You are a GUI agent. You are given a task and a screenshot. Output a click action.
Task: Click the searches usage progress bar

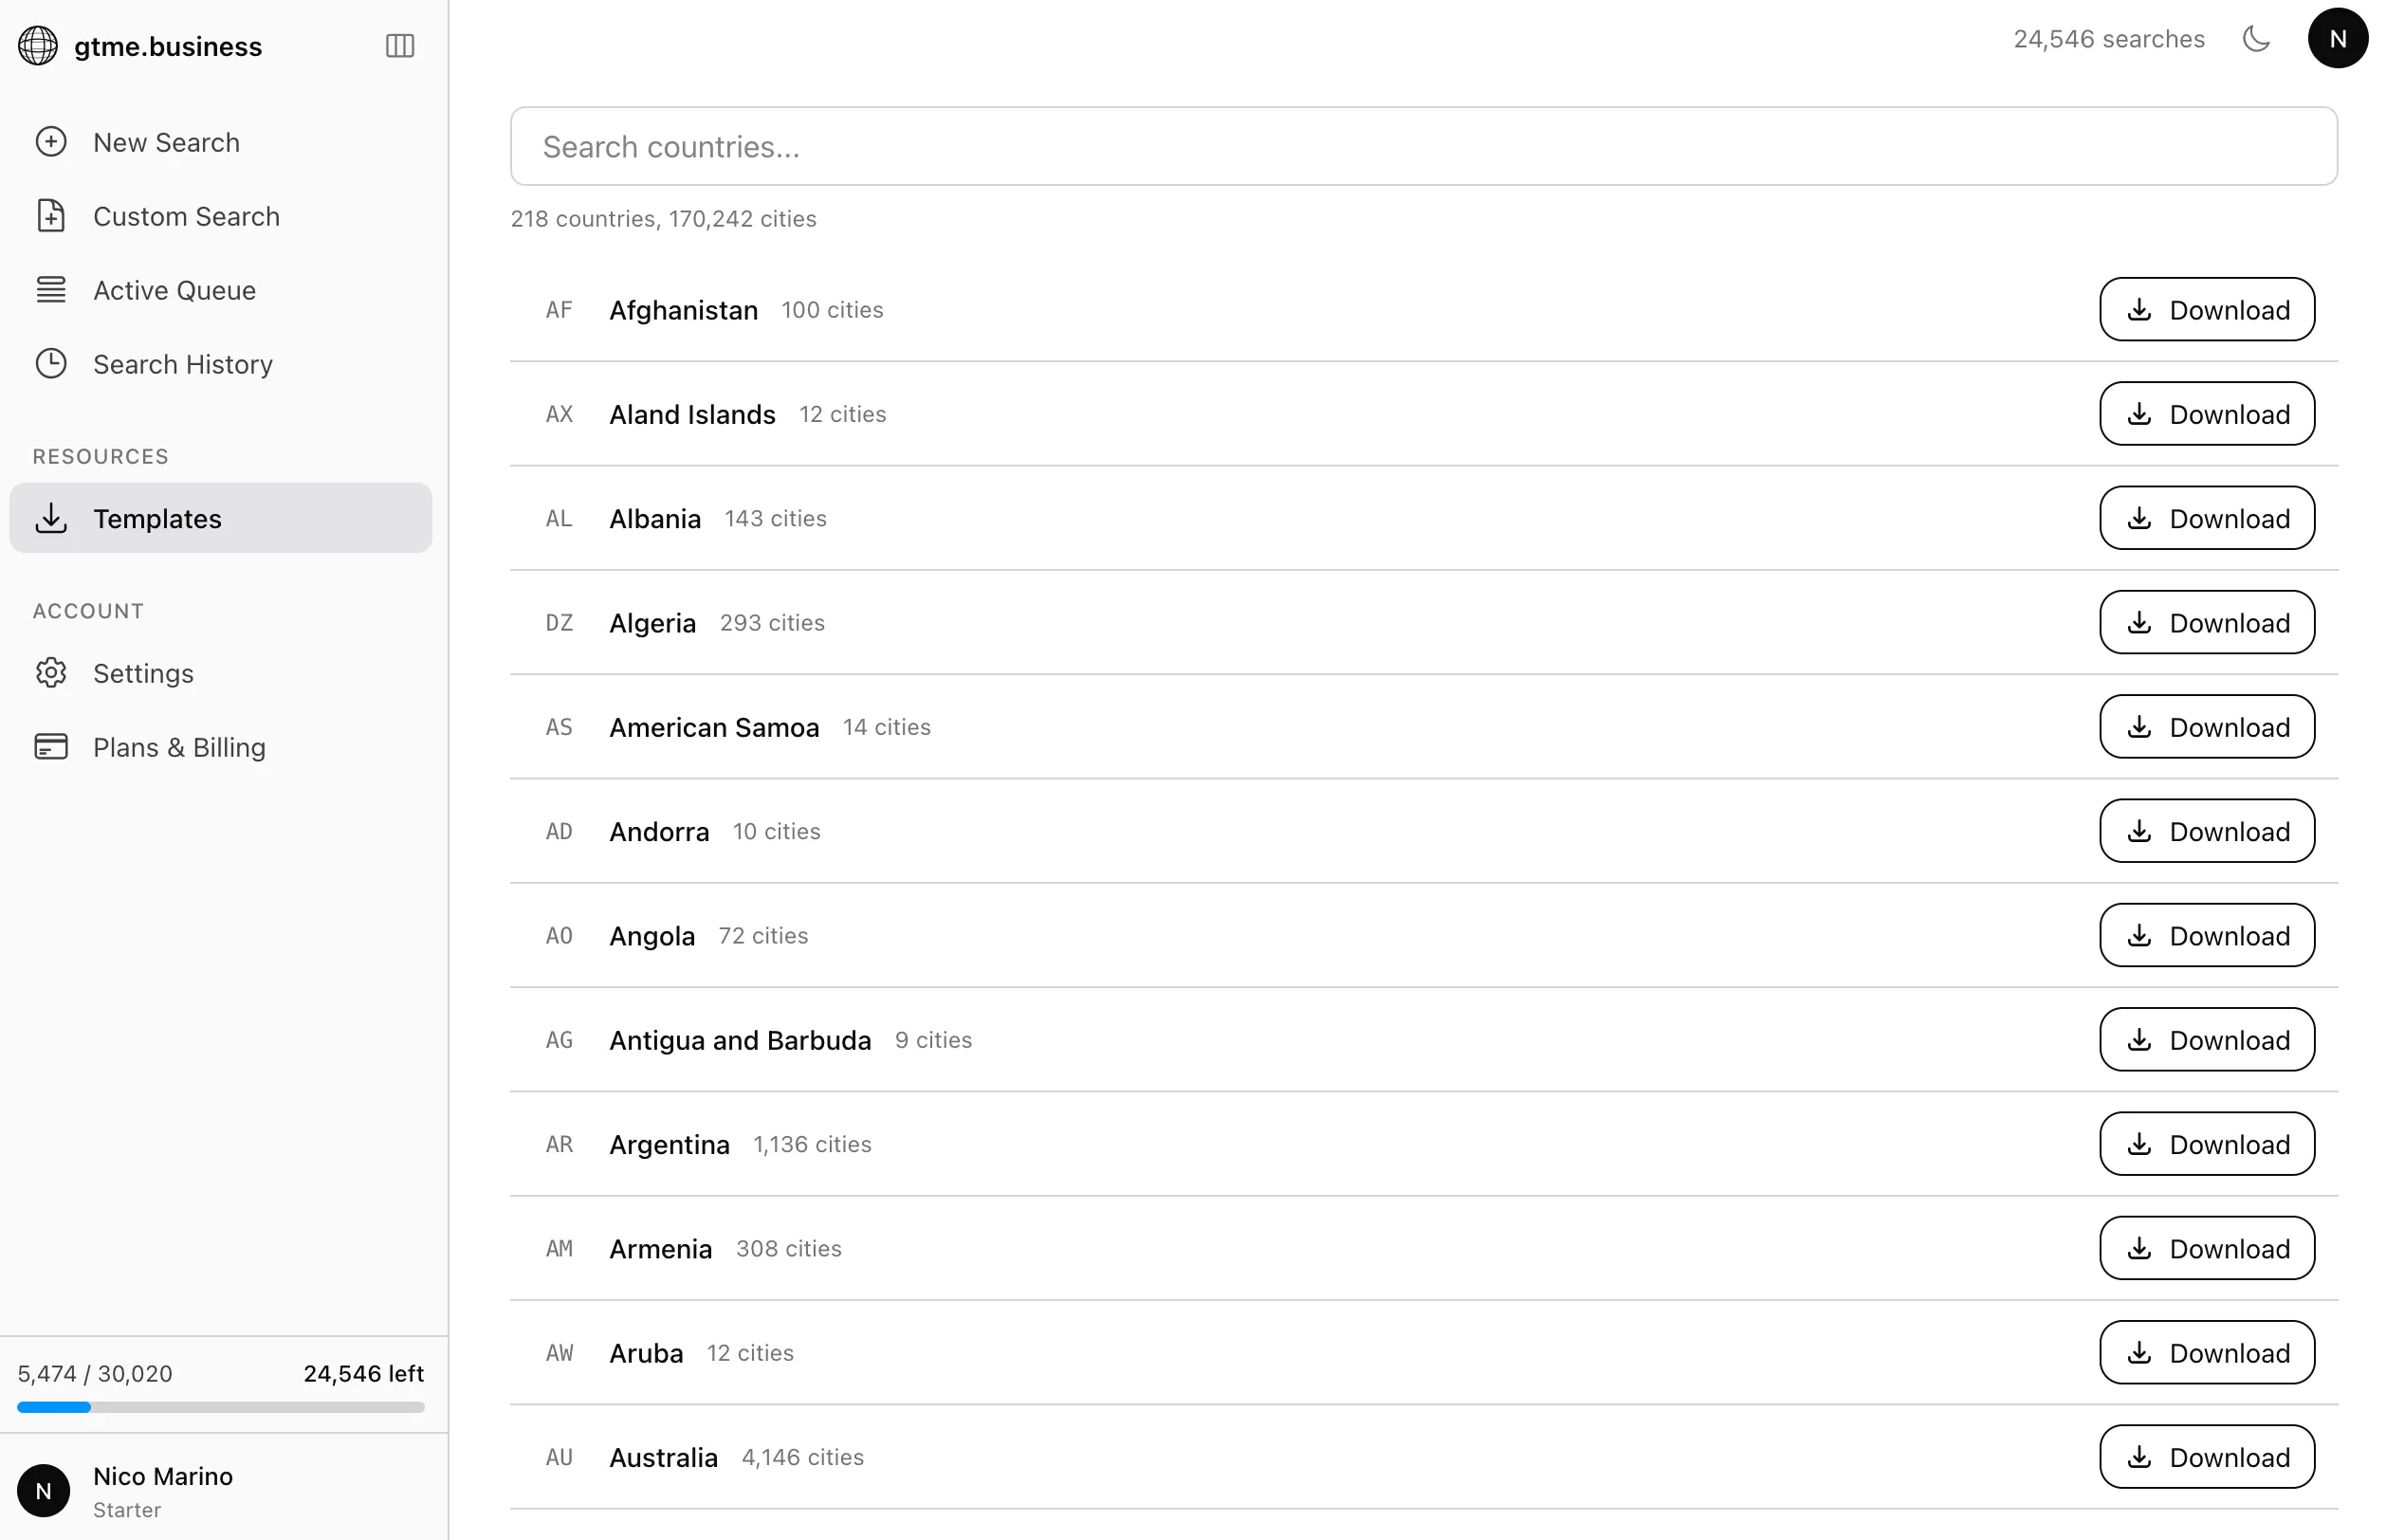coord(221,1407)
